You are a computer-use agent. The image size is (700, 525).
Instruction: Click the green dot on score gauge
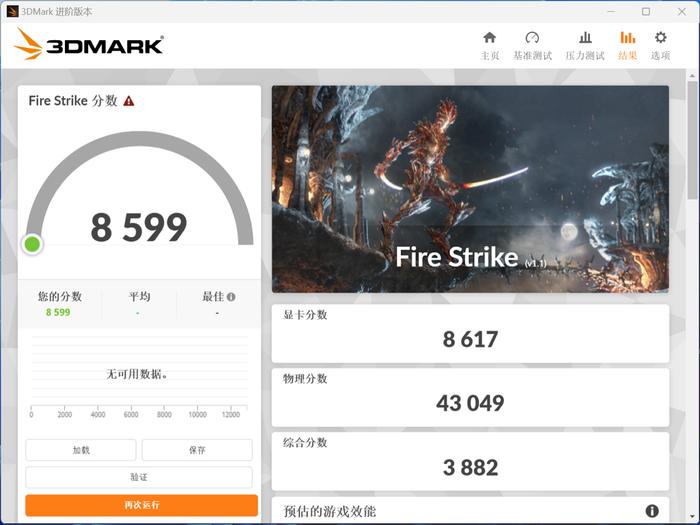coord(32,244)
